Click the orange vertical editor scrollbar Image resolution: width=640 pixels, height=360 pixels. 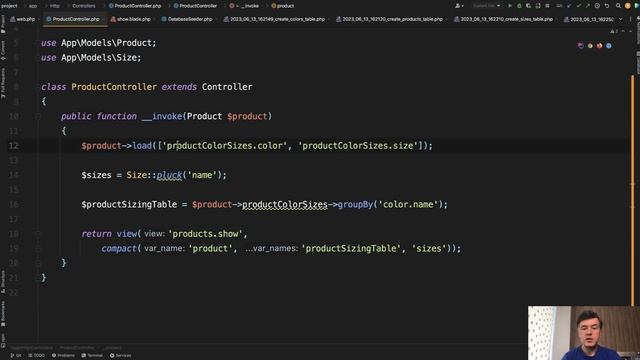pyautogui.click(x=633, y=190)
